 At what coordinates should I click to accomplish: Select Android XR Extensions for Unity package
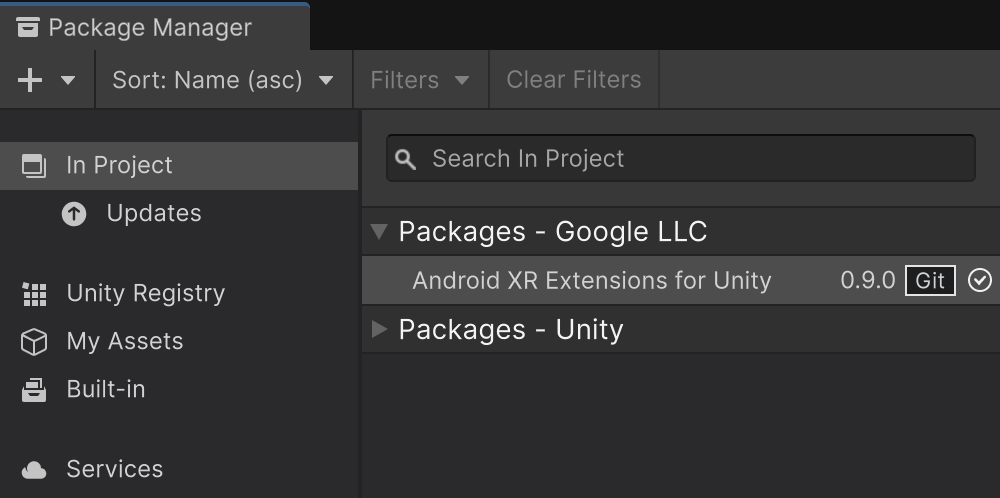click(x=591, y=281)
